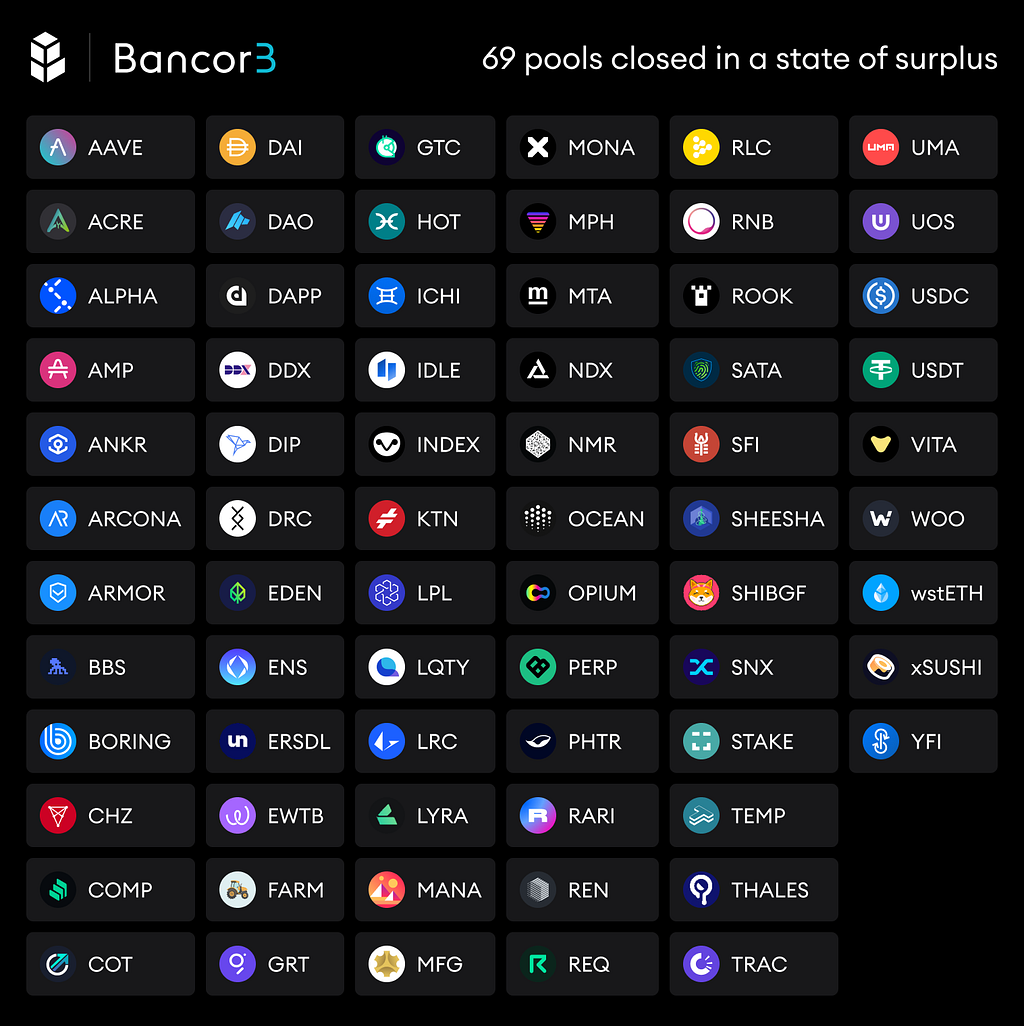1024x1026 pixels.
Task: Click the DAI coin icon
Action: [x=238, y=148]
